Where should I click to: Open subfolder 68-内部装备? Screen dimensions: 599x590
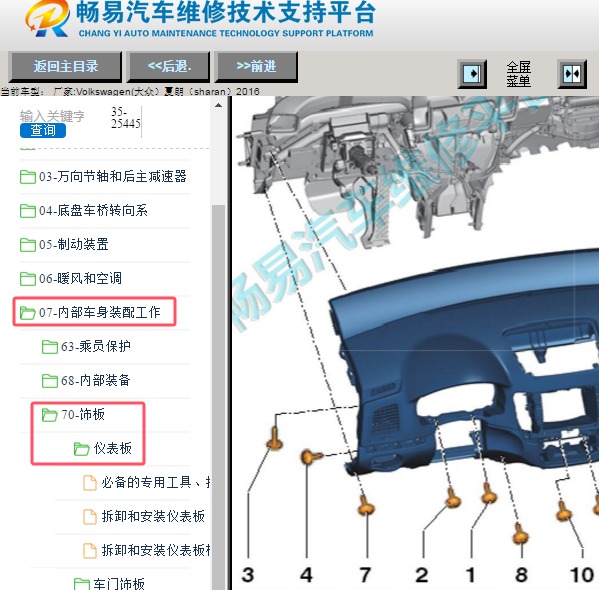click(96, 380)
